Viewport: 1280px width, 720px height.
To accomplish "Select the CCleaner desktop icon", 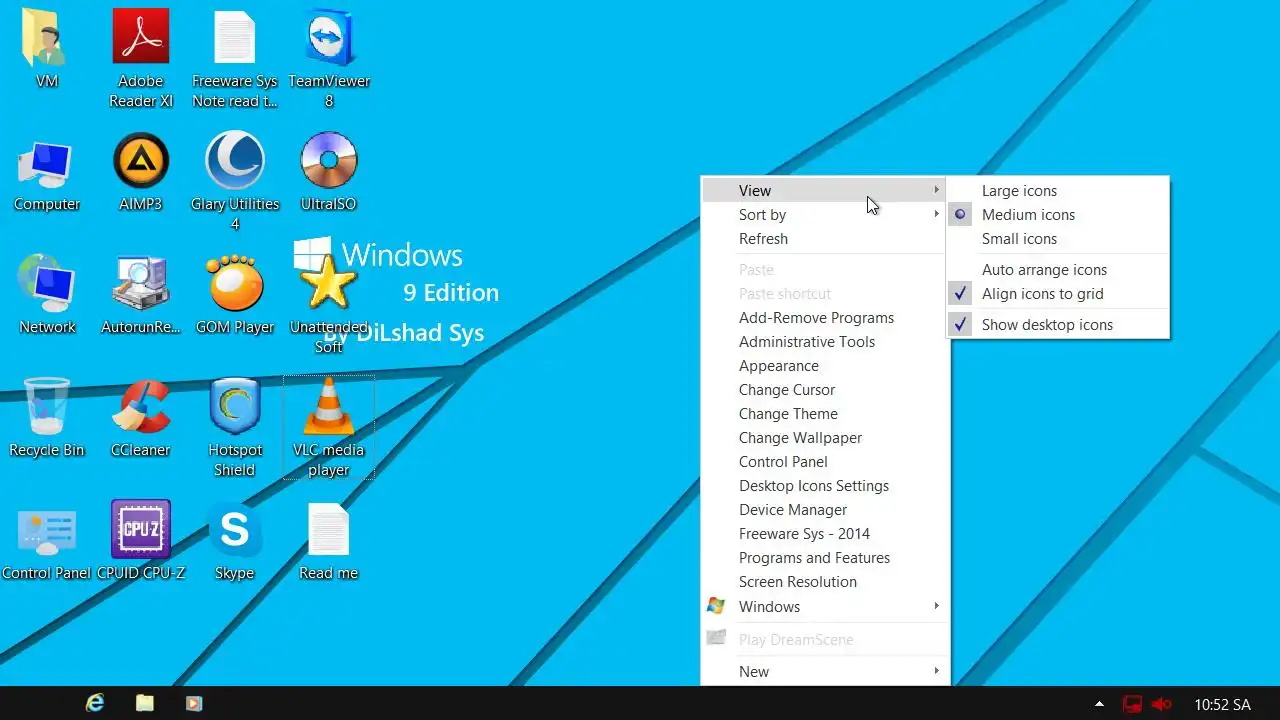I will coord(141,418).
